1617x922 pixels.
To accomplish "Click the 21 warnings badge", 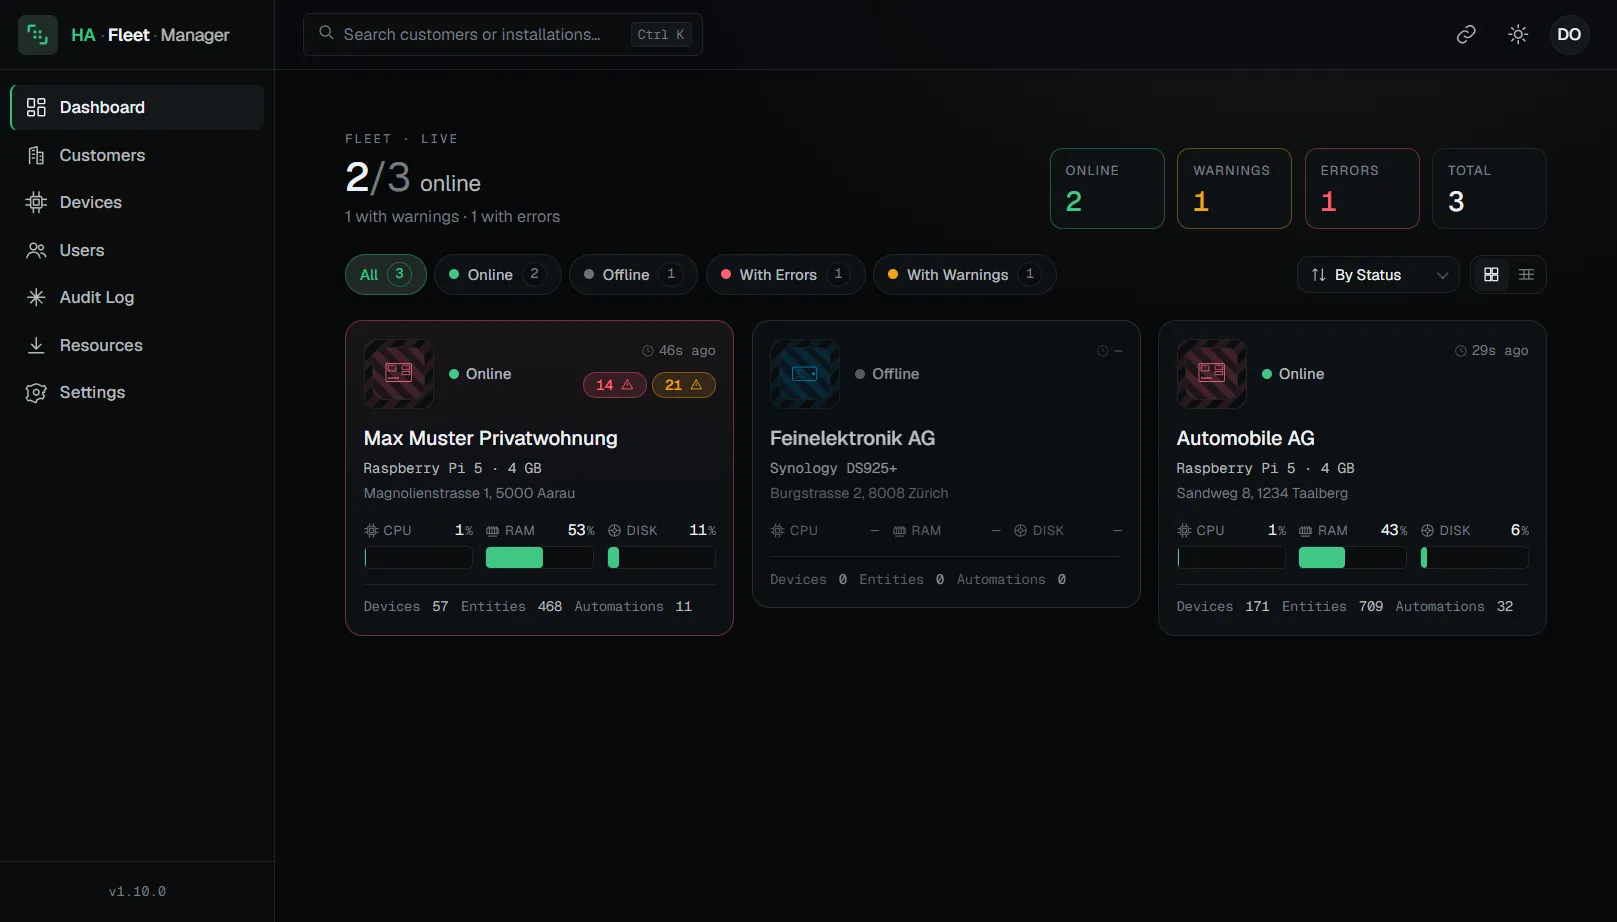I will [x=684, y=385].
